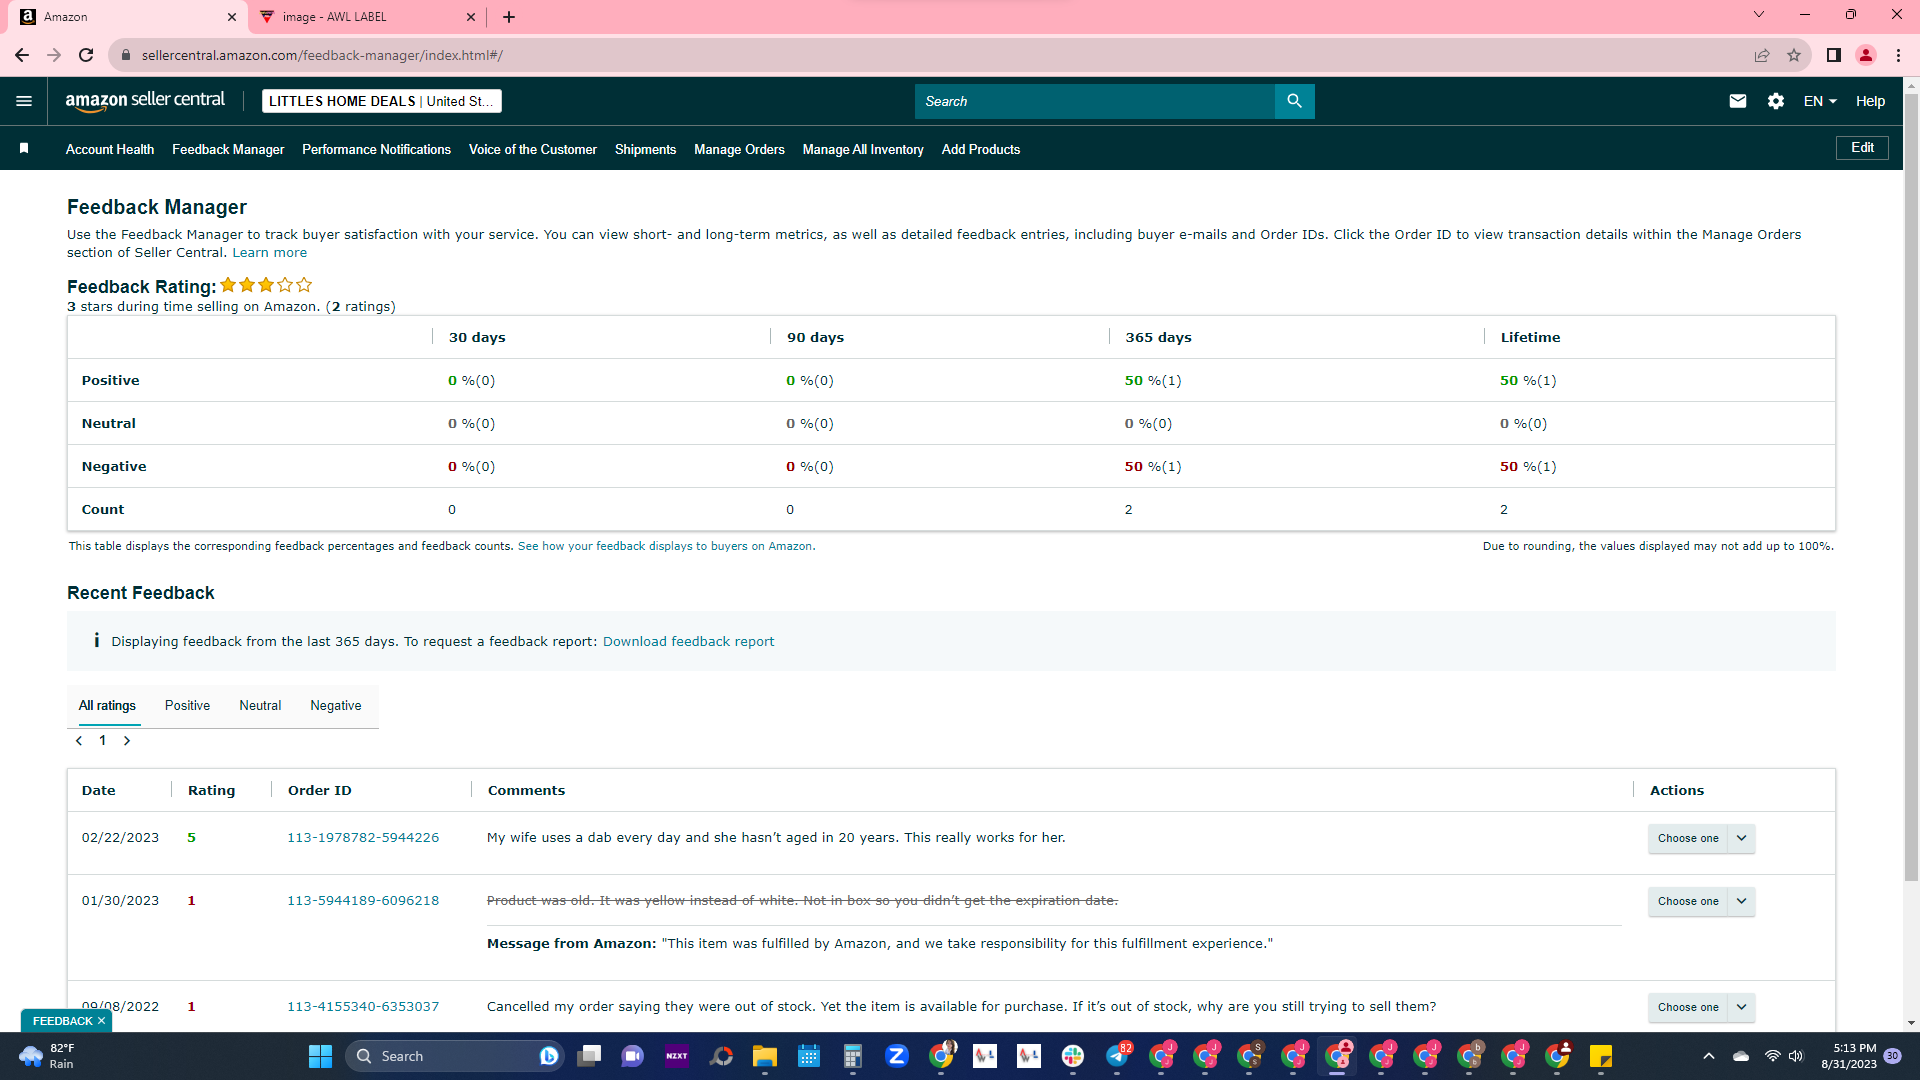
Task: Close the image - AWL LABEL tab
Action: coord(471,17)
